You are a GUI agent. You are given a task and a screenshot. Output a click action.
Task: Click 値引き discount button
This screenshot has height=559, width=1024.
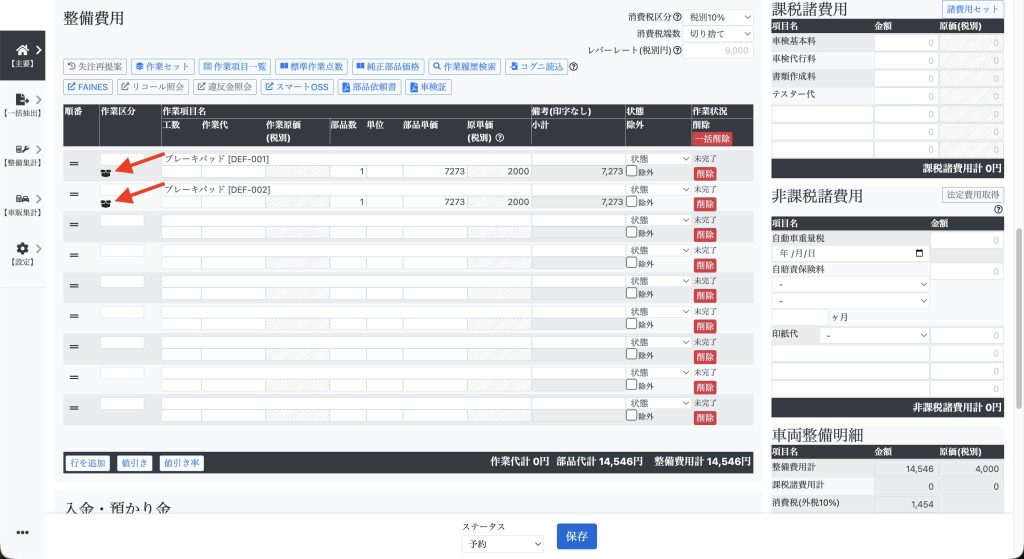pos(135,463)
